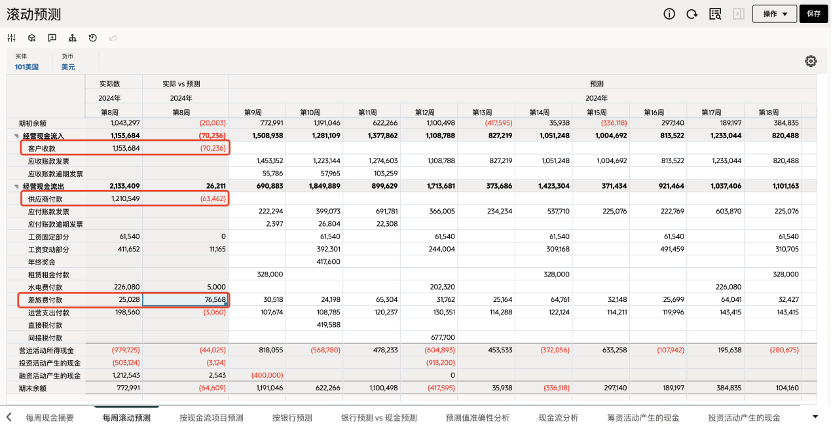Open the filter sliders icon in toolbar
This screenshot has height=430, width=832.
point(12,38)
